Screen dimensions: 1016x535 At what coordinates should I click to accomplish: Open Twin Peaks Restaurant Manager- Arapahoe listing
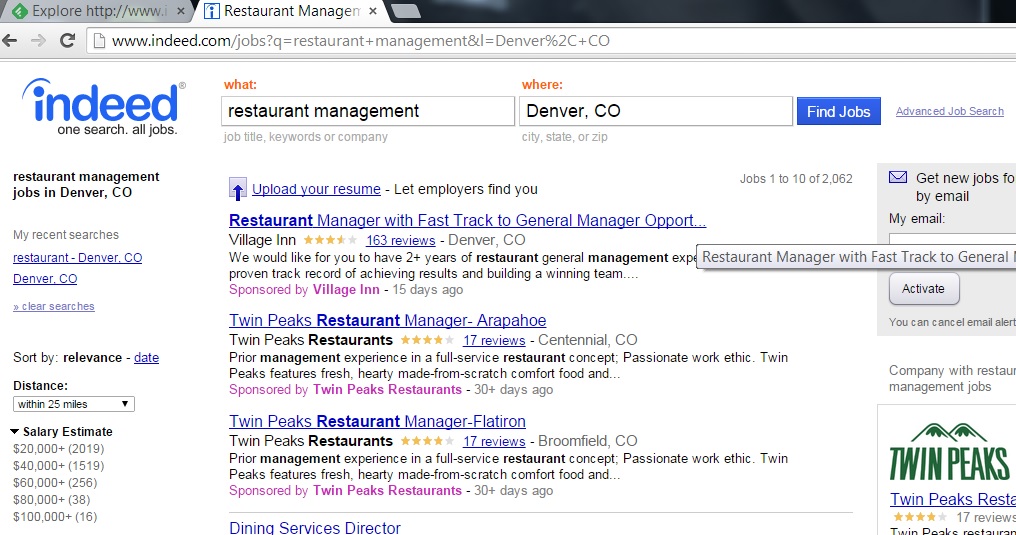click(387, 320)
